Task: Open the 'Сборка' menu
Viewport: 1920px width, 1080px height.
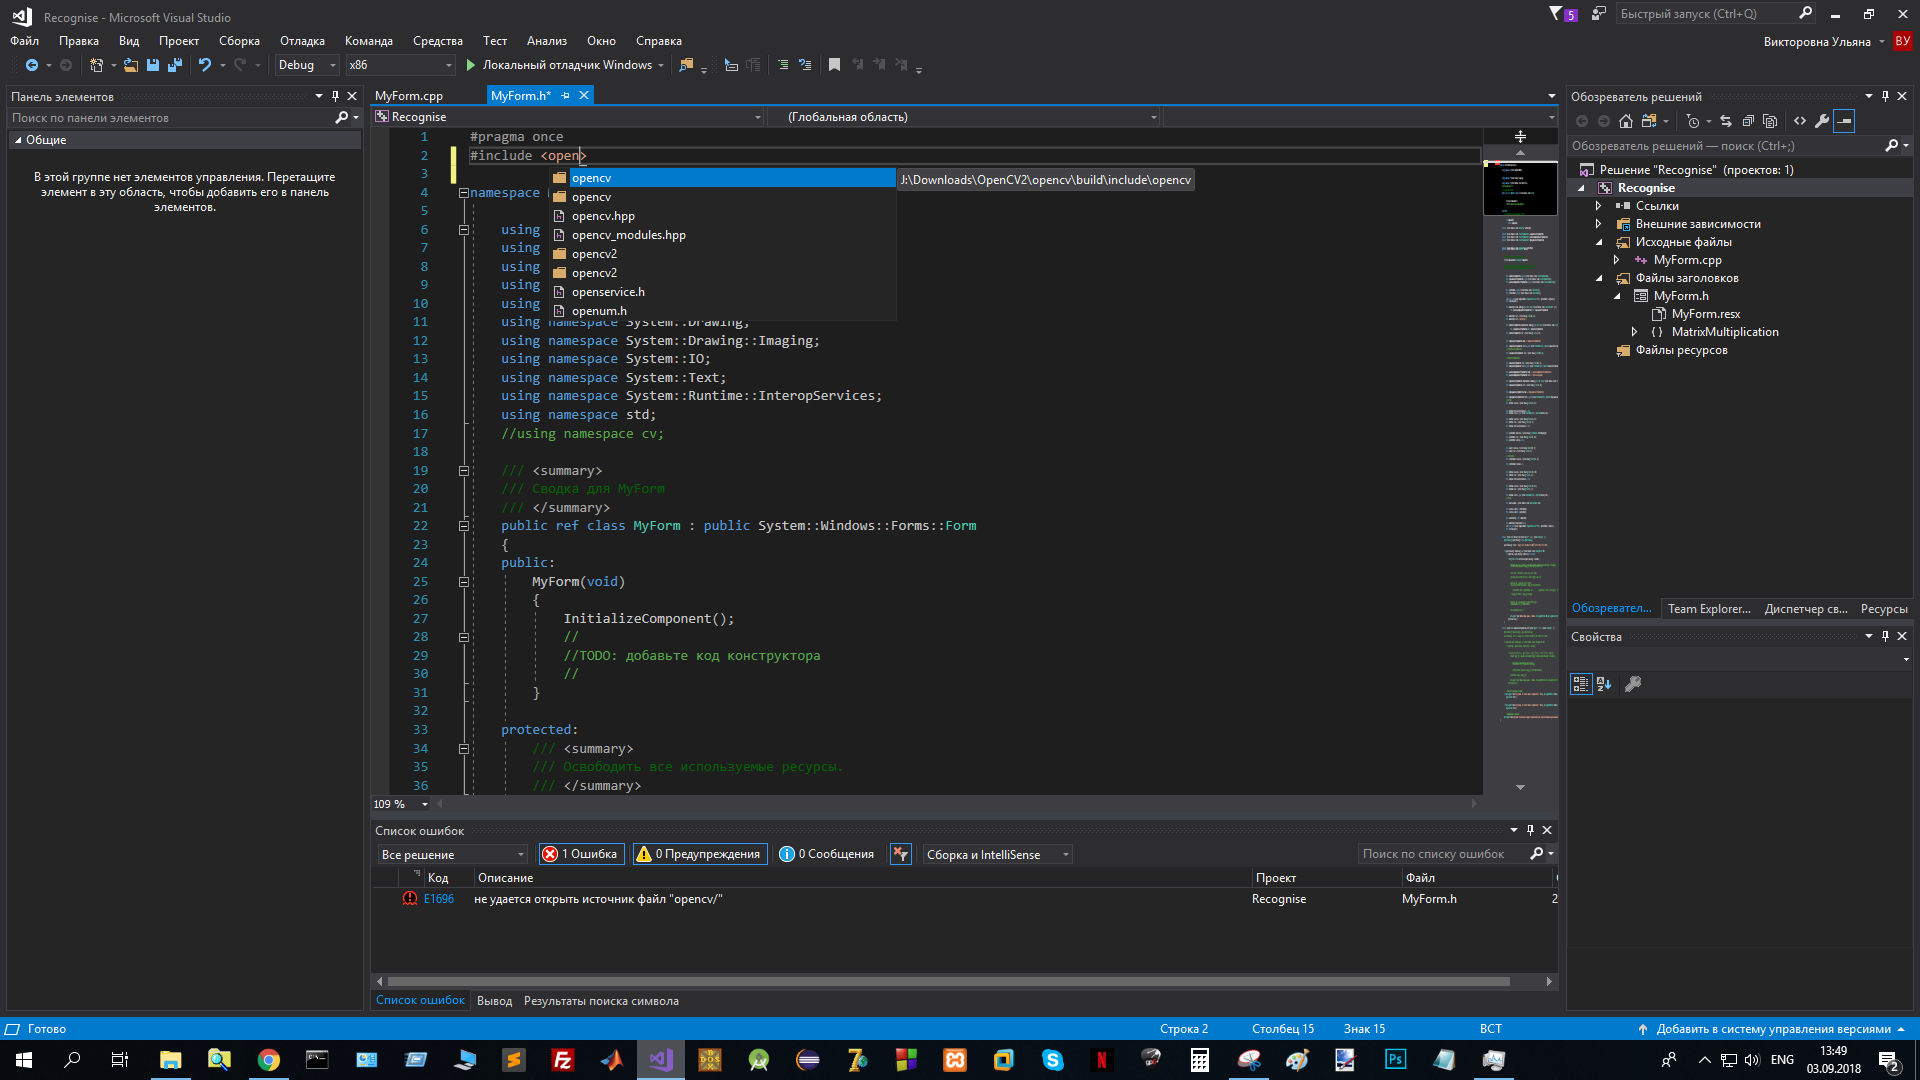Action: point(239,41)
